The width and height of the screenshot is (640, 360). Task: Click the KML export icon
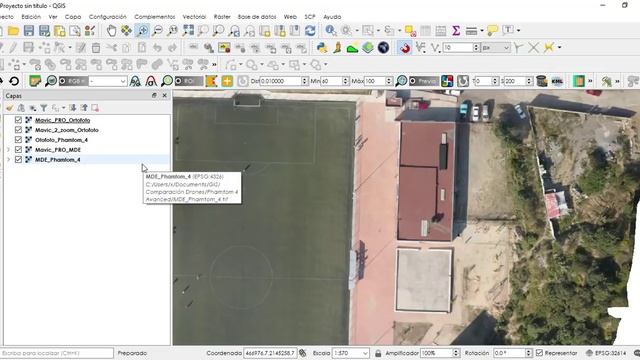[557, 81]
